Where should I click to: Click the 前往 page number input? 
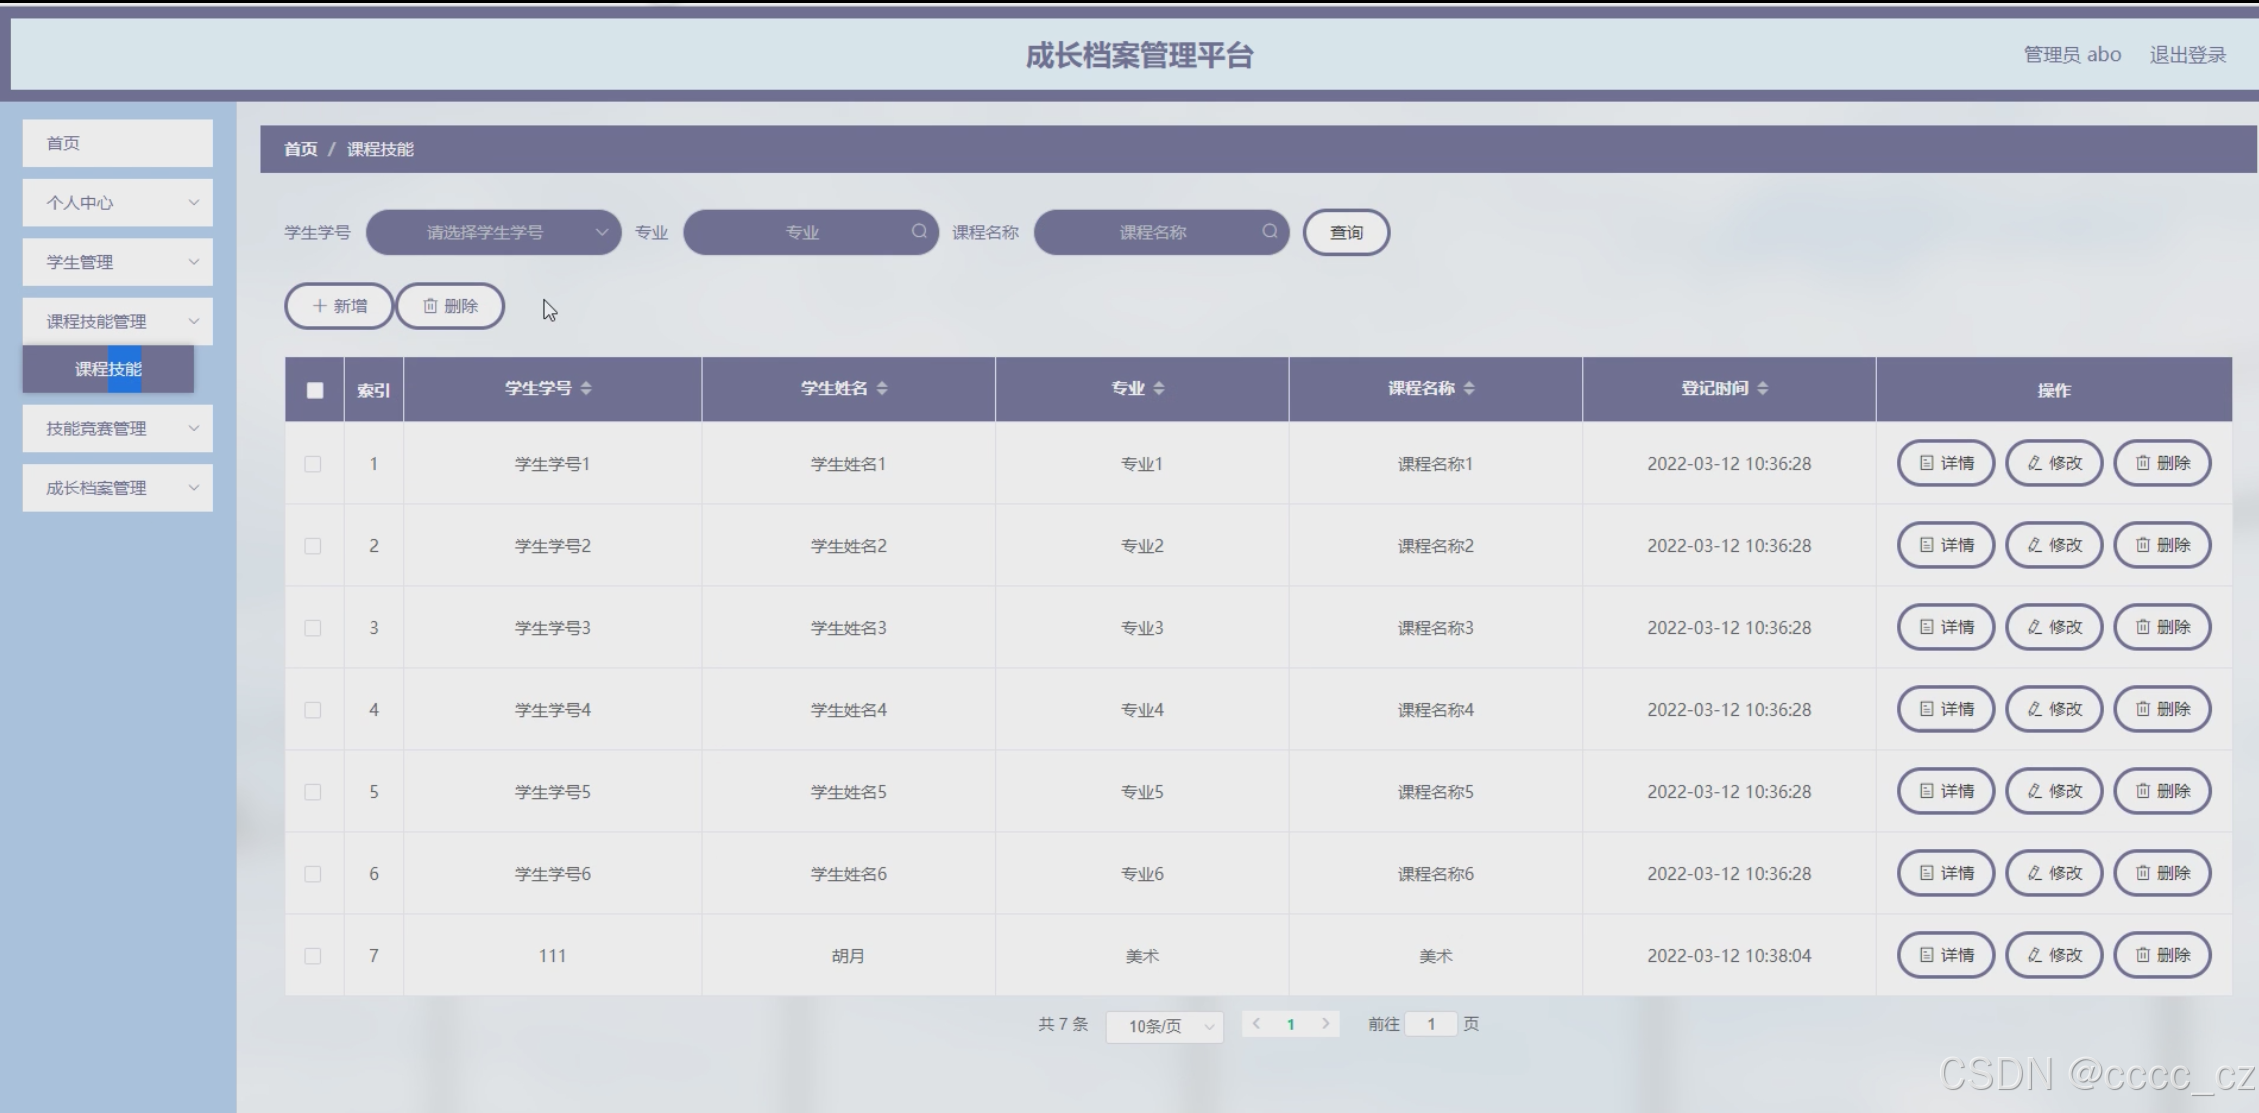(1430, 1024)
